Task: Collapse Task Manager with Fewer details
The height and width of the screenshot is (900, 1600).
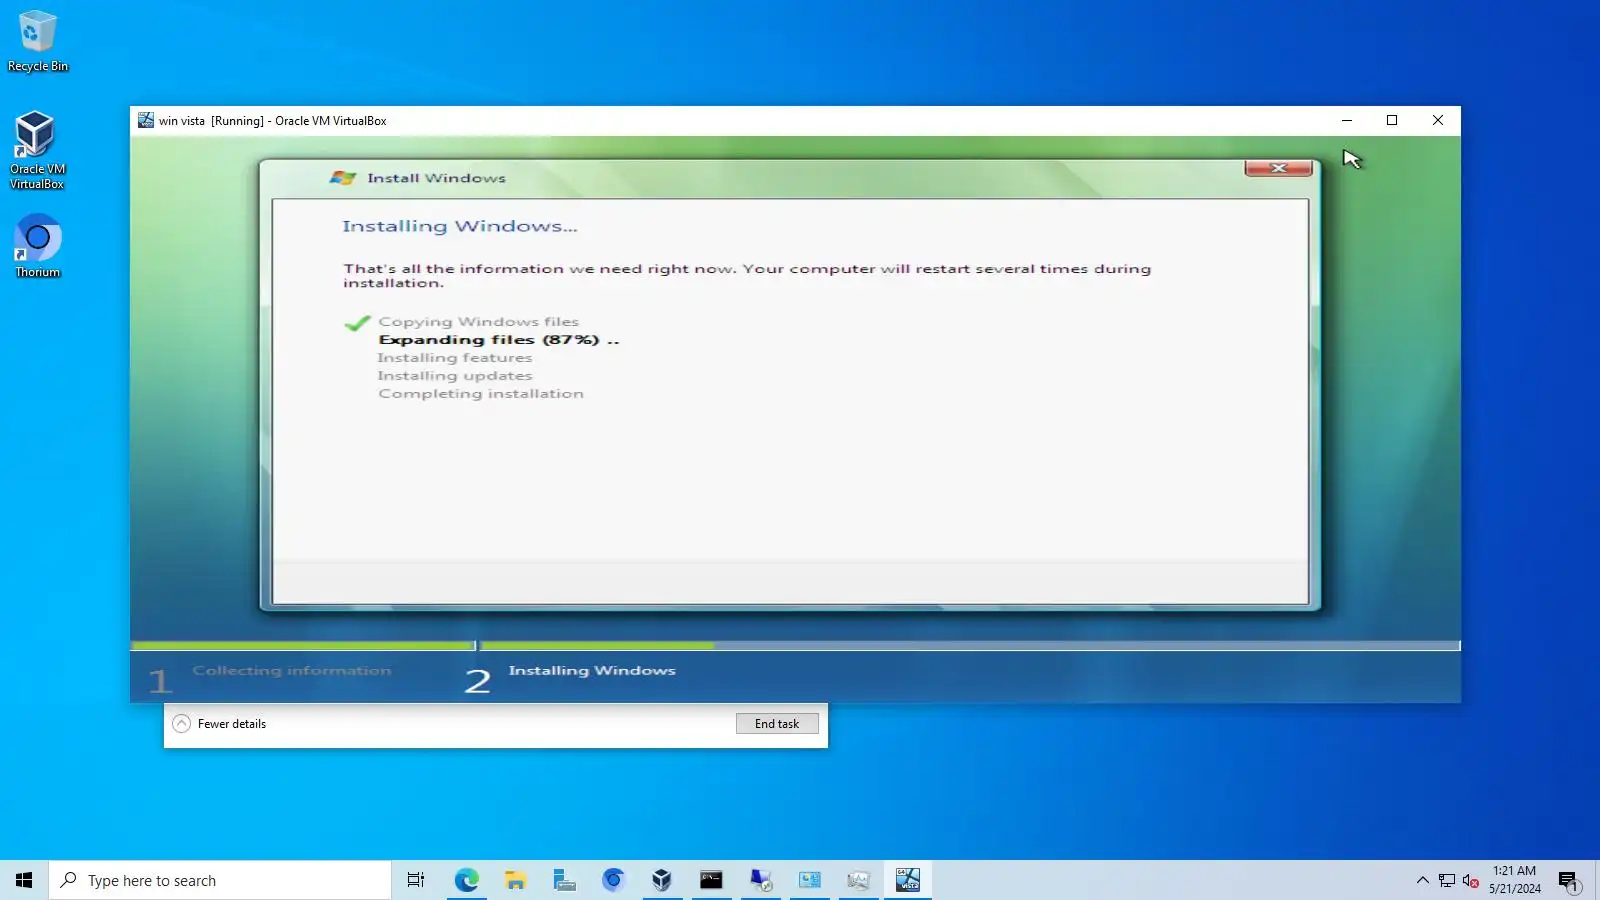Action: click(x=220, y=724)
